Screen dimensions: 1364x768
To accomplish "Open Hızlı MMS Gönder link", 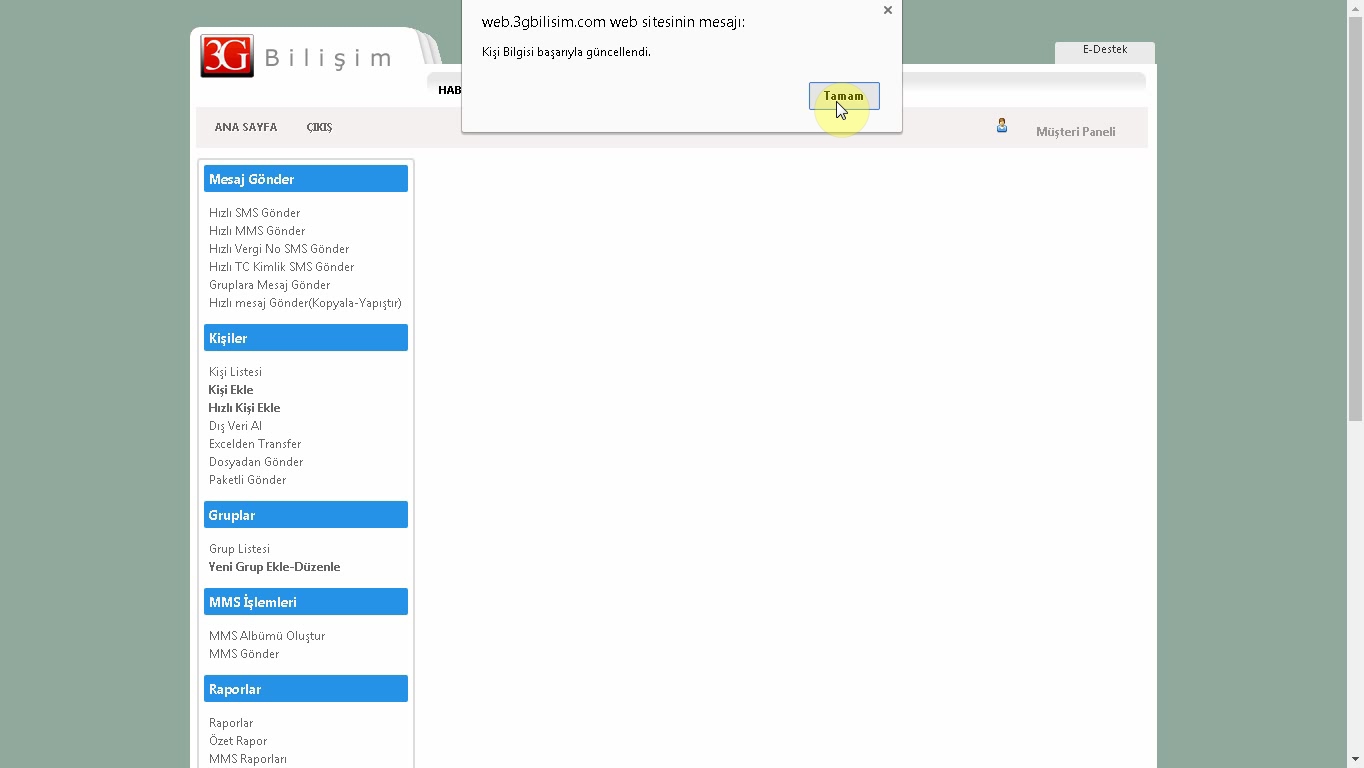I will coord(257,231).
